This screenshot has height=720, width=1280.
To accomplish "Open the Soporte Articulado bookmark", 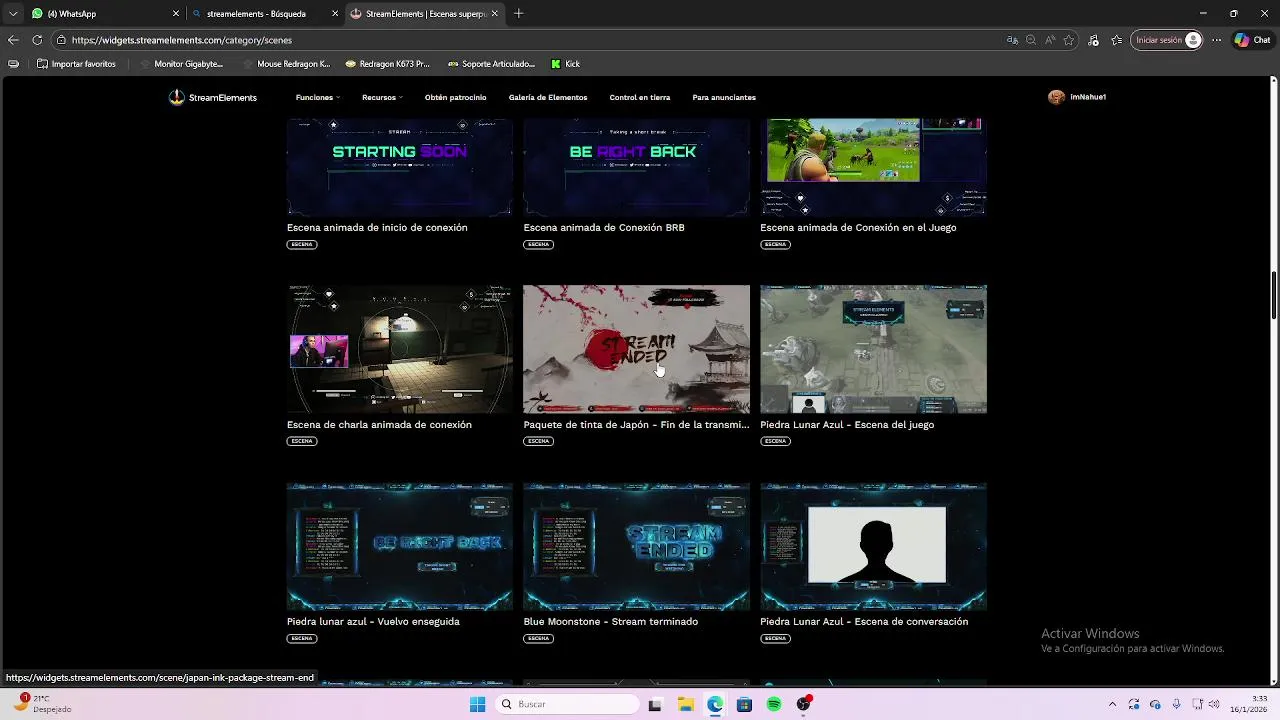I will click(x=491, y=64).
